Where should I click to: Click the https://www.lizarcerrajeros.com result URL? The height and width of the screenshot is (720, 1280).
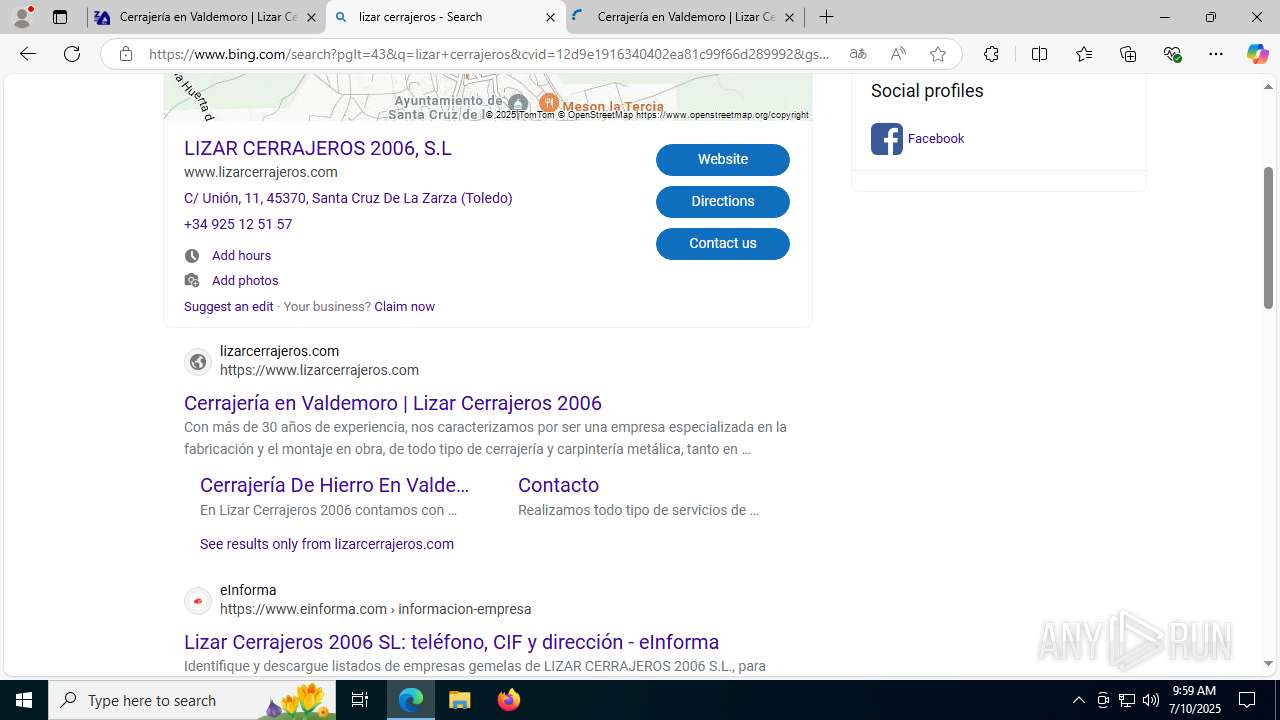tap(319, 370)
